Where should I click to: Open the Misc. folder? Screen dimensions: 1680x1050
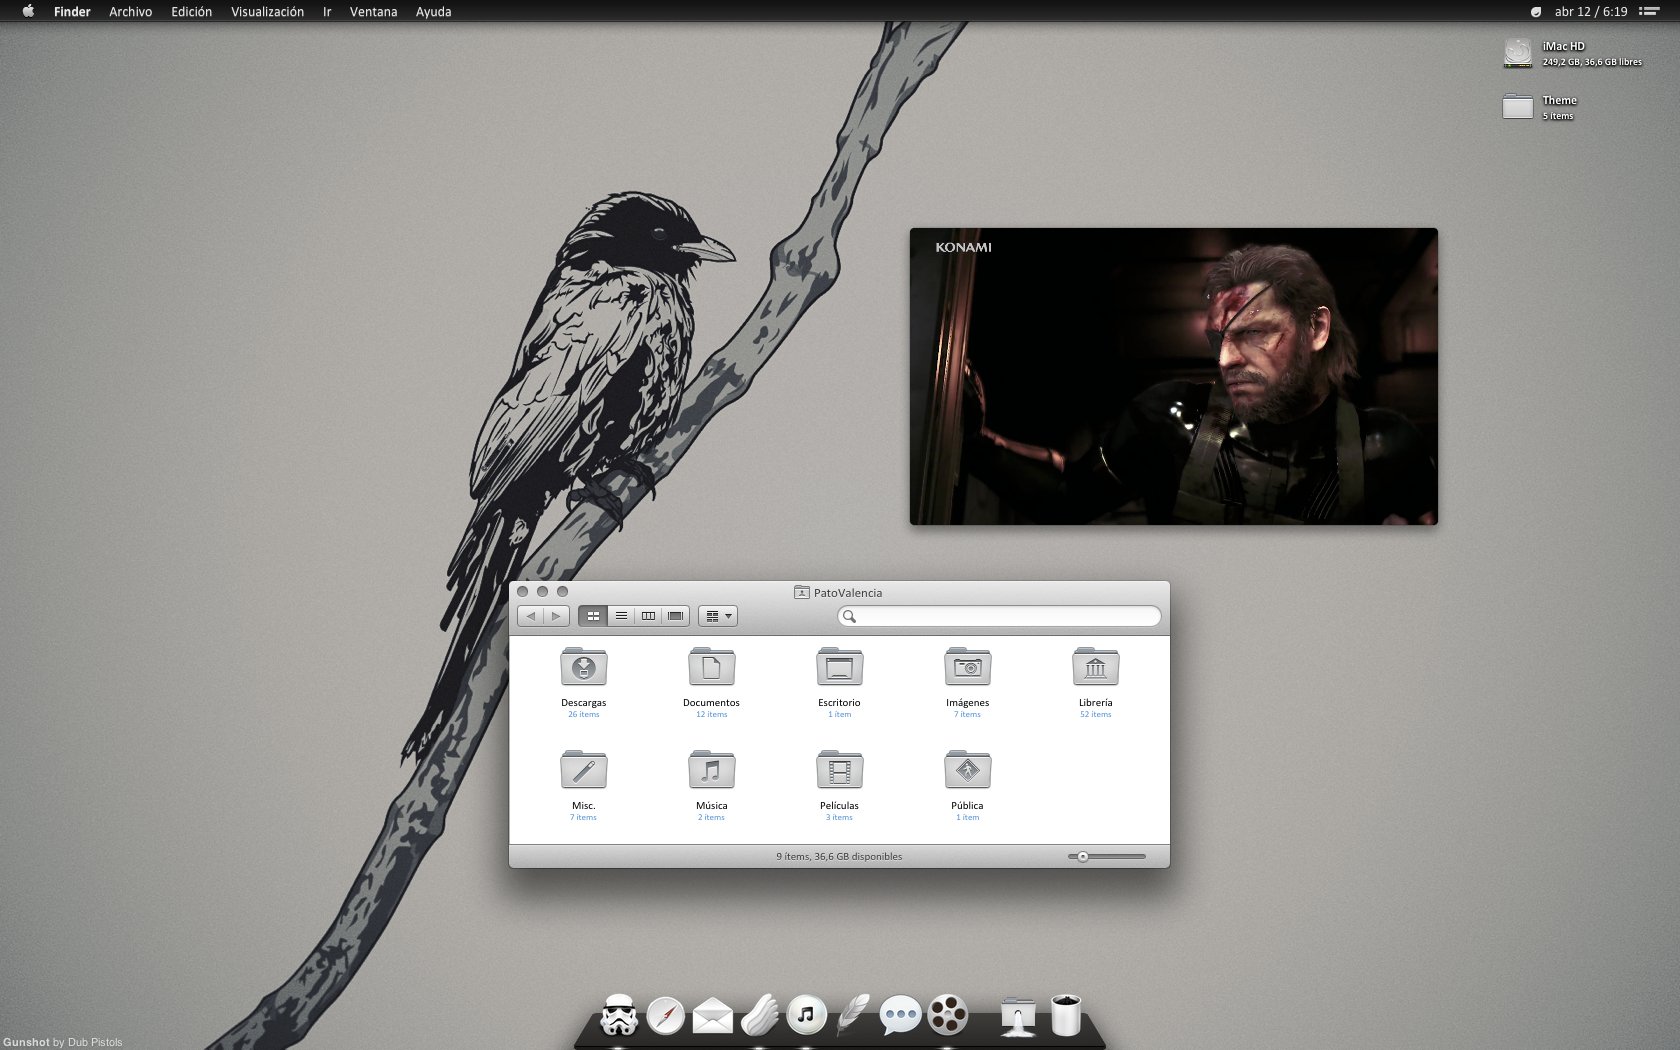click(x=584, y=770)
